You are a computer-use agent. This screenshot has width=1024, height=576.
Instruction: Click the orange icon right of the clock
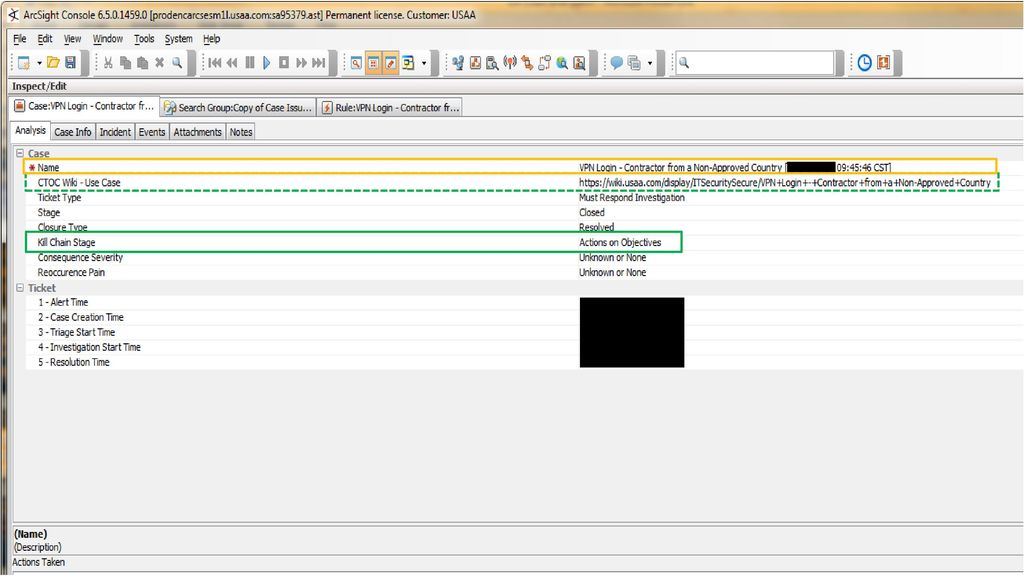[x=884, y=63]
